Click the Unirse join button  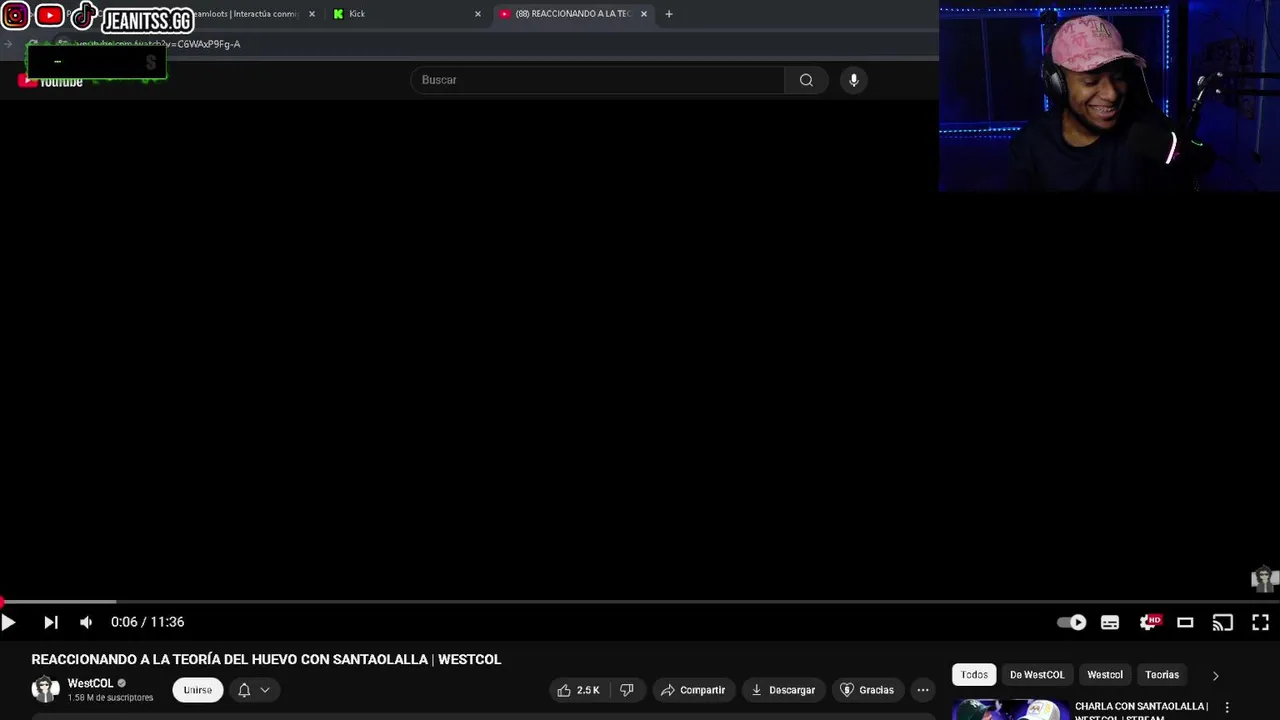click(198, 690)
